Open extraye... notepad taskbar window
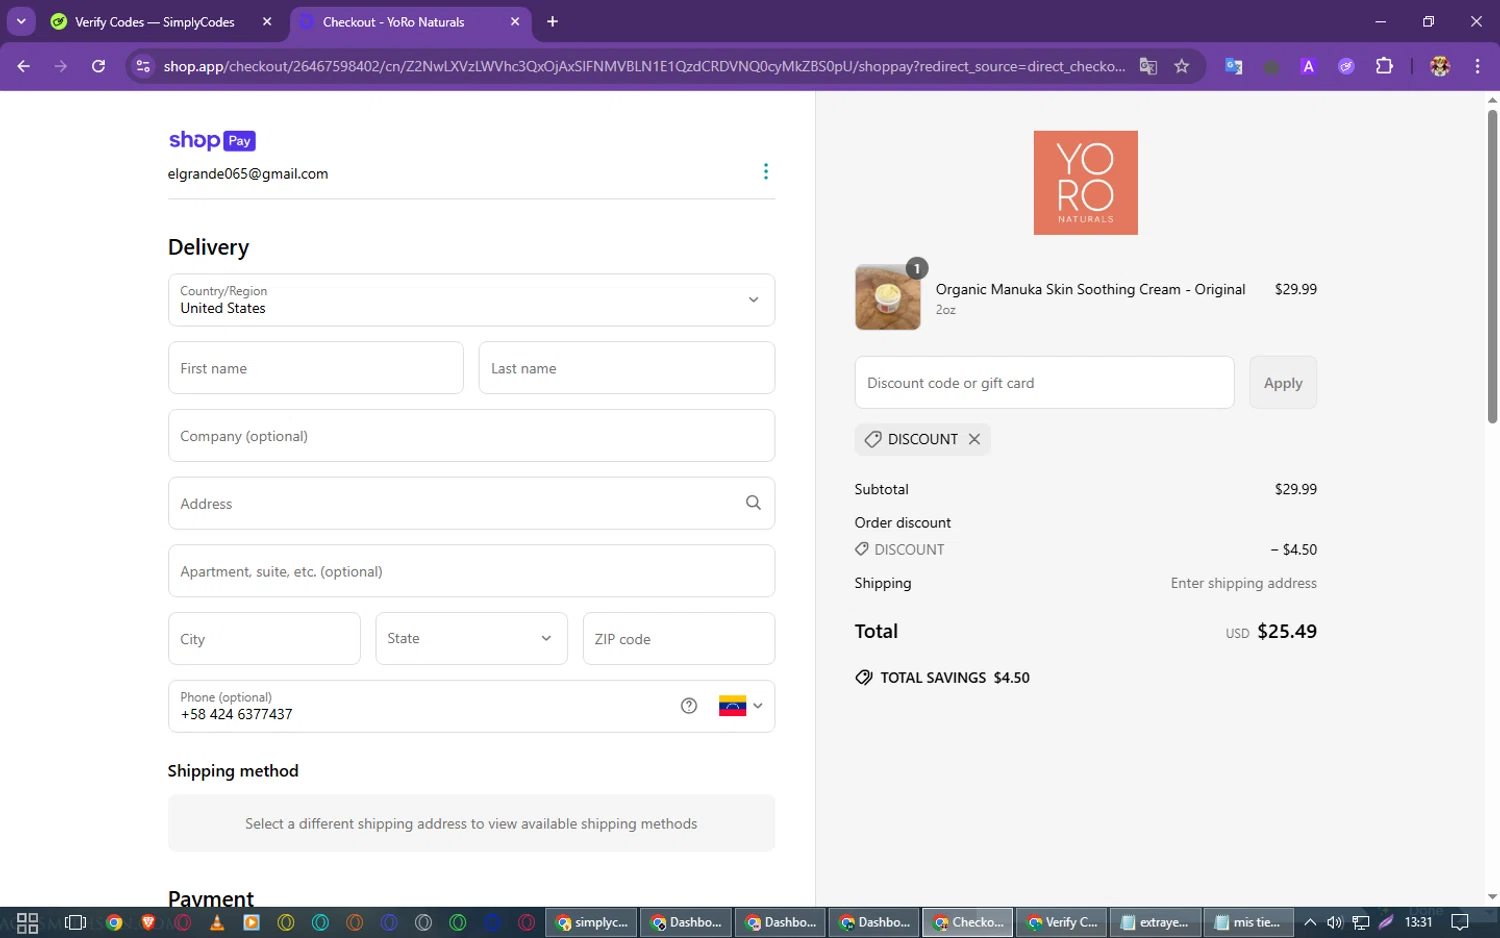 (1155, 922)
